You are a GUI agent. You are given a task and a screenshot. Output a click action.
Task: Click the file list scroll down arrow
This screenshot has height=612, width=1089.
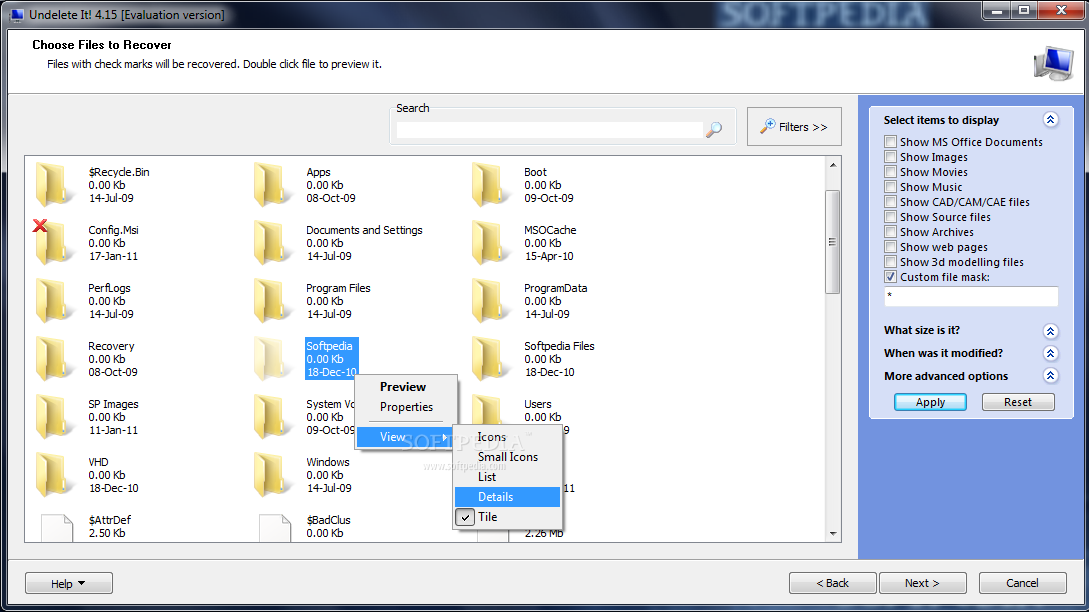tap(833, 534)
